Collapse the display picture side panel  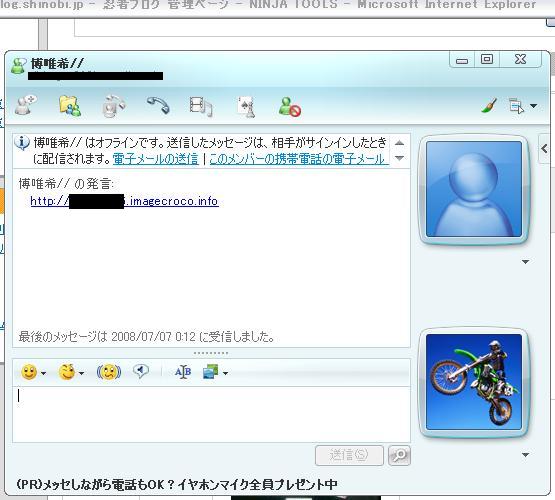pos(544,149)
